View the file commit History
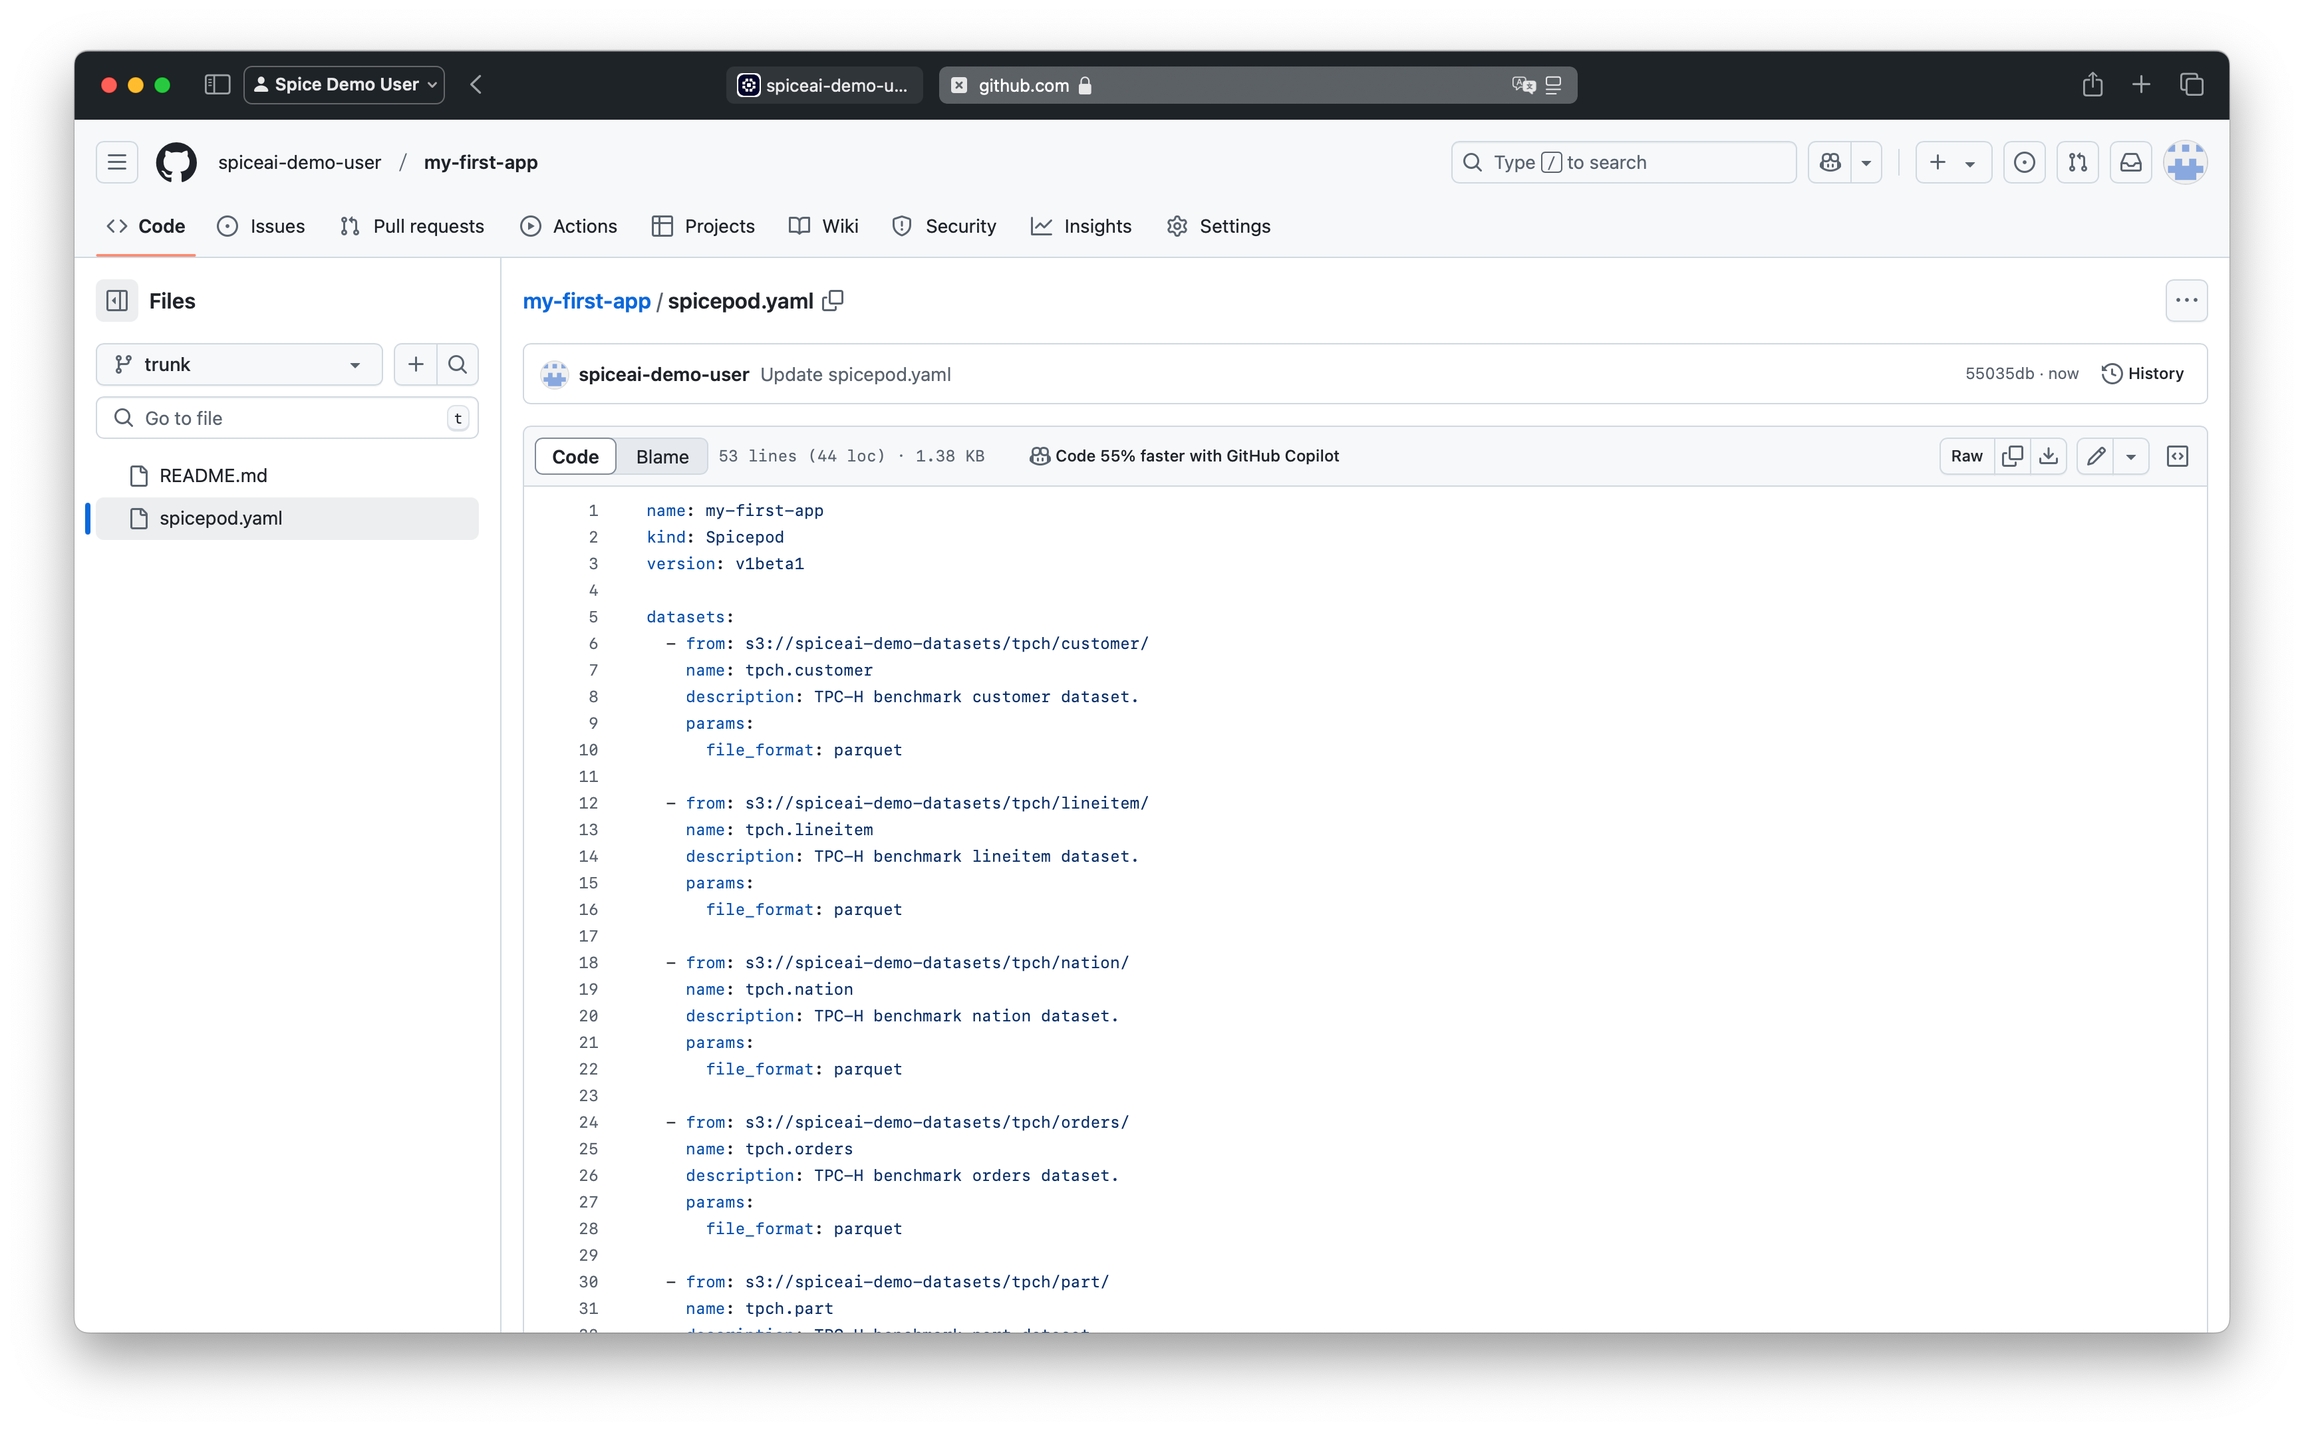 click(2142, 373)
